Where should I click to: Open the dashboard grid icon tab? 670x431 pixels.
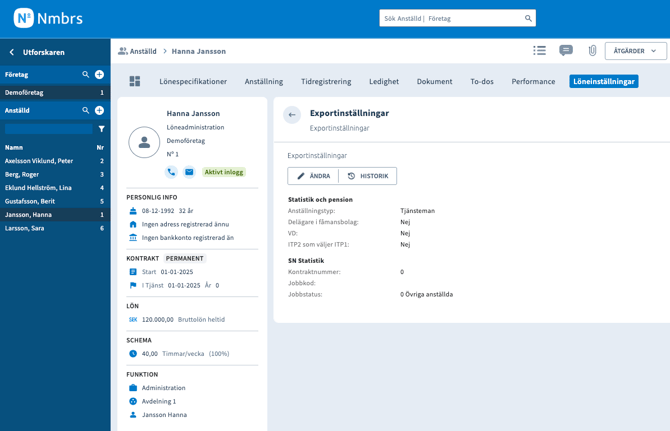pyautogui.click(x=135, y=82)
